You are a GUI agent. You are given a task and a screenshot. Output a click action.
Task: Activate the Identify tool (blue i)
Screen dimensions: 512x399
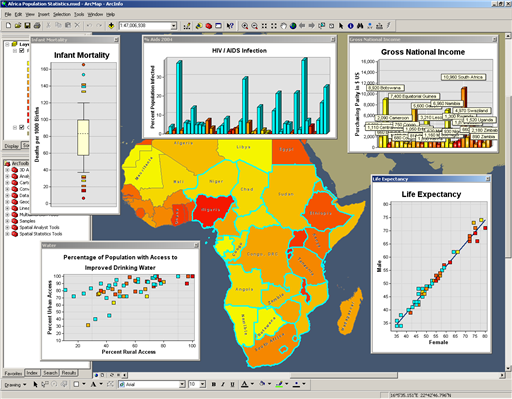pos(350,26)
